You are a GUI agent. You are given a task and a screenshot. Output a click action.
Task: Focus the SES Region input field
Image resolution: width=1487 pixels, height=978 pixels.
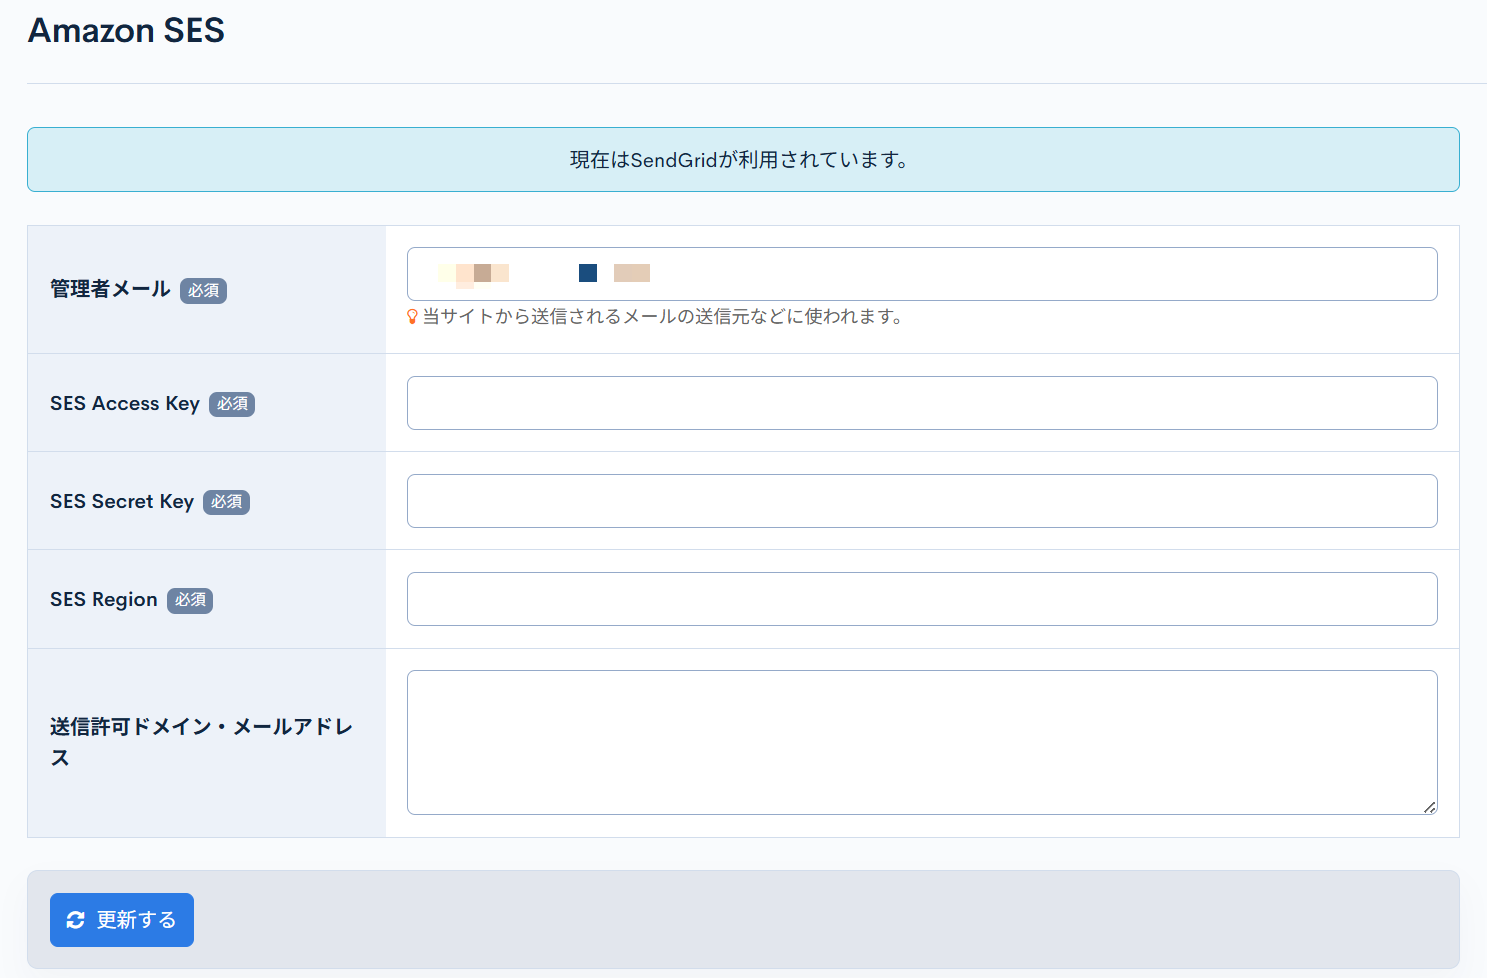click(922, 599)
